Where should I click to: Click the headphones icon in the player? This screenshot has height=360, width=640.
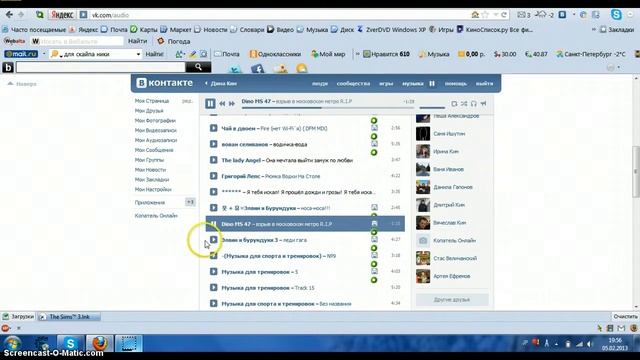point(473,104)
